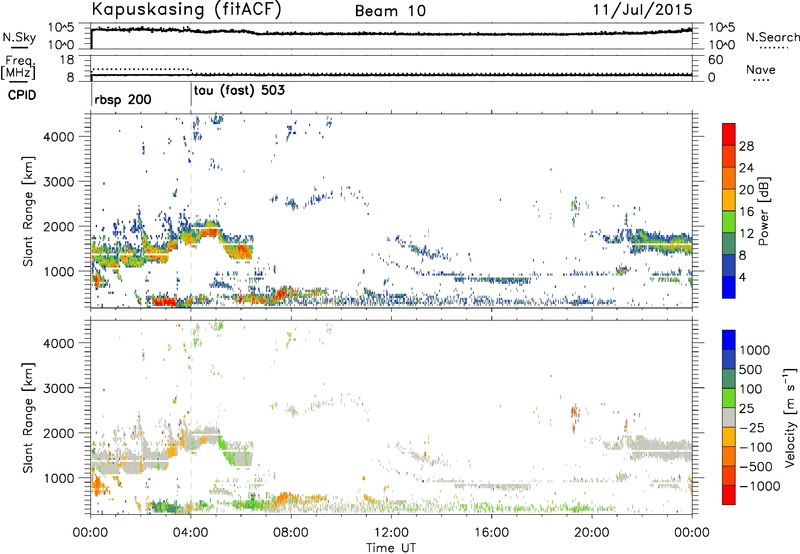This screenshot has height=554, width=800.
Task: Select the "Beam 10" header label
Action: coord(390,11)
